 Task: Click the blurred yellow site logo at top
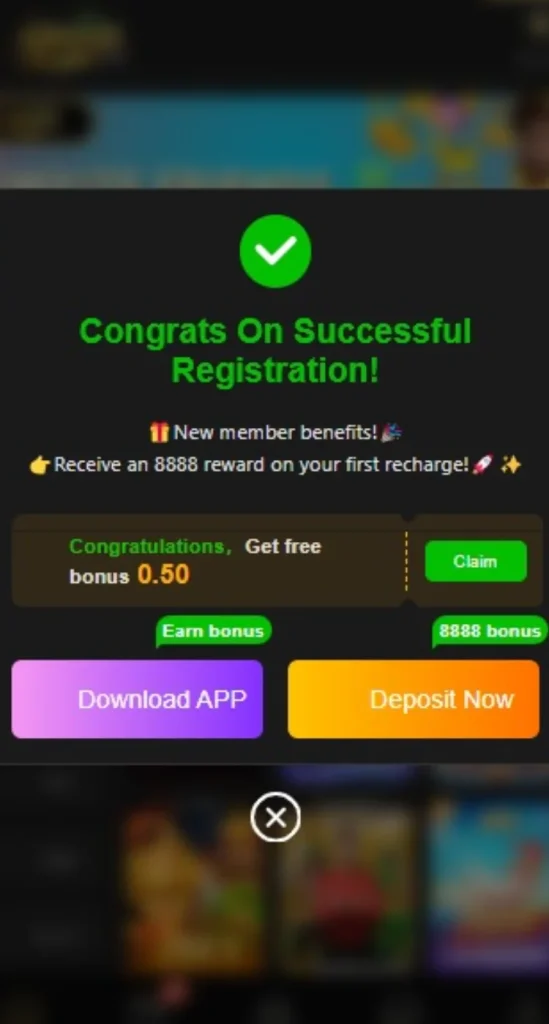coord(71,43)
